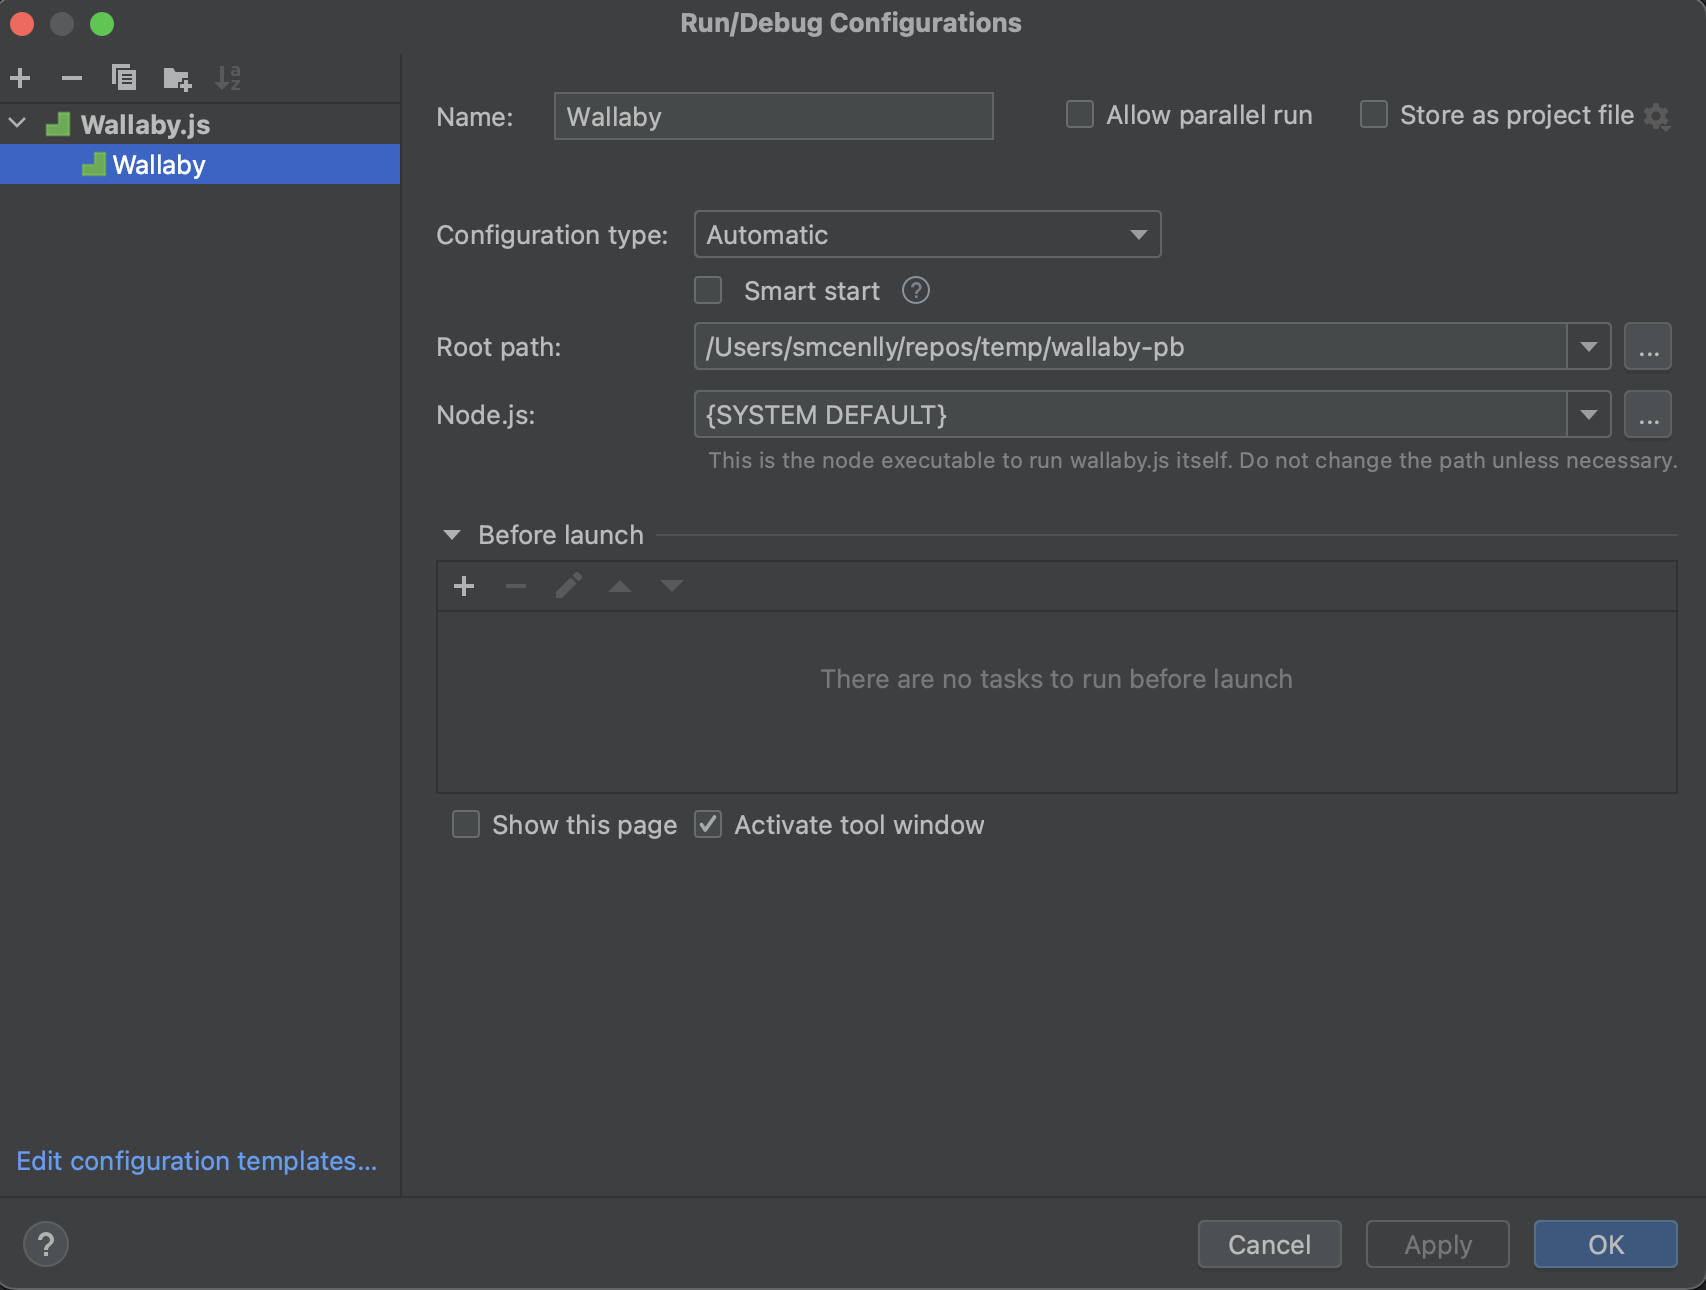
Task: Add a new run configuration
Action: pyautogui.click(x=20, y=78)
